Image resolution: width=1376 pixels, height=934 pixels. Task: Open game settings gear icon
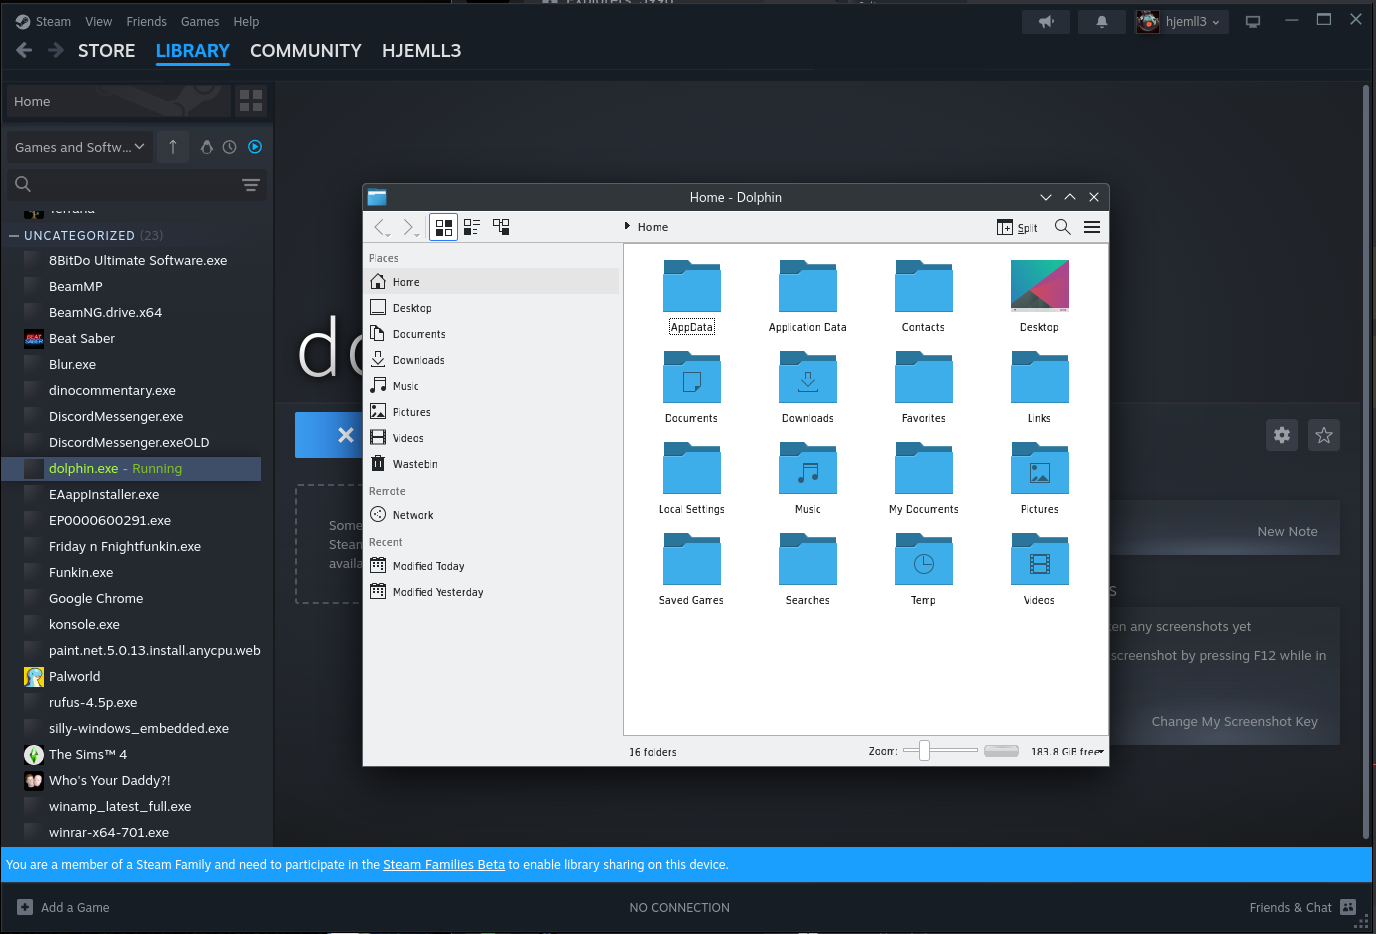click(1282, 435)
